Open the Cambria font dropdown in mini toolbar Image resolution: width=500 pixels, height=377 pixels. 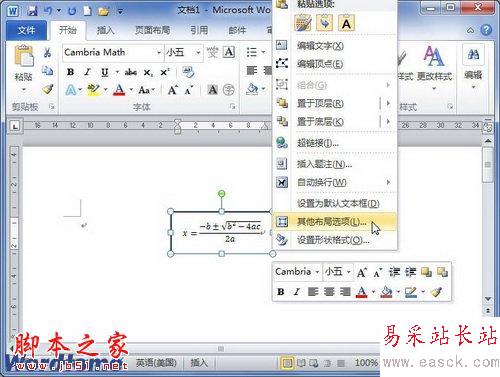click(317, 272)
